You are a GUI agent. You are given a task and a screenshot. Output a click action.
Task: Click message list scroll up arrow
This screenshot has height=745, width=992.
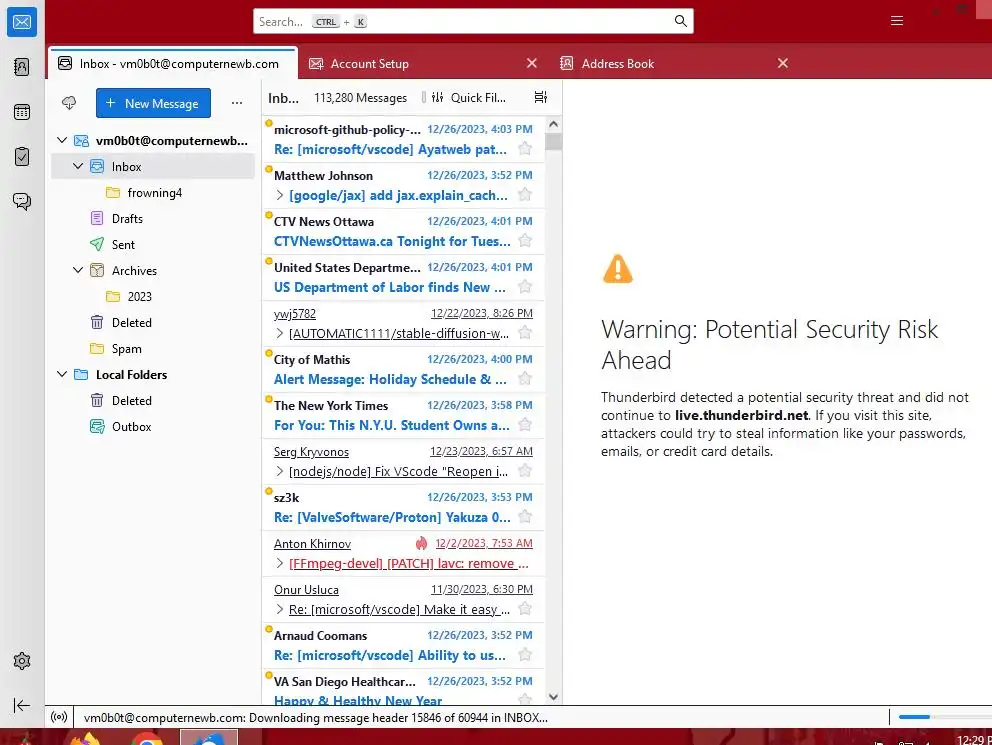tap(554, 124)
